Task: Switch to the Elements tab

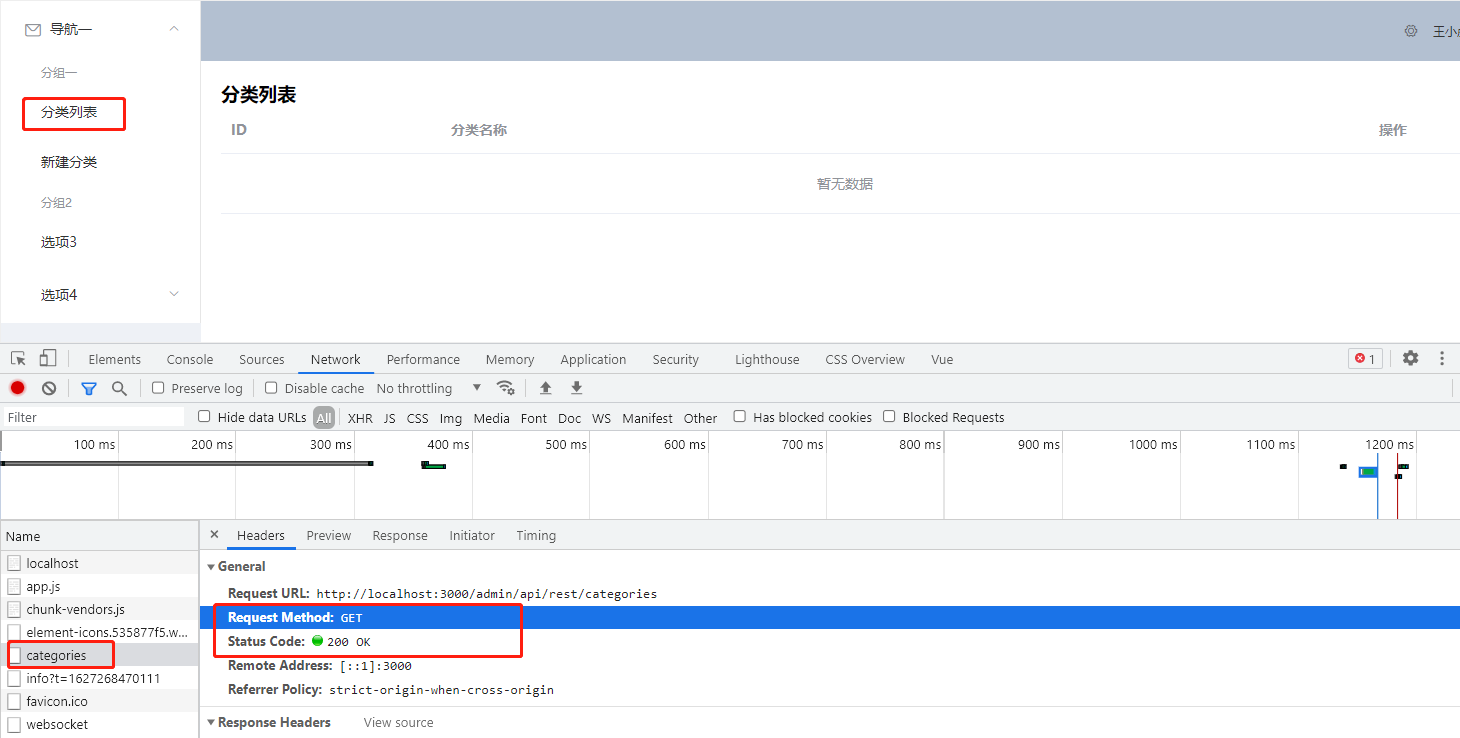Action: coord(114,359)
